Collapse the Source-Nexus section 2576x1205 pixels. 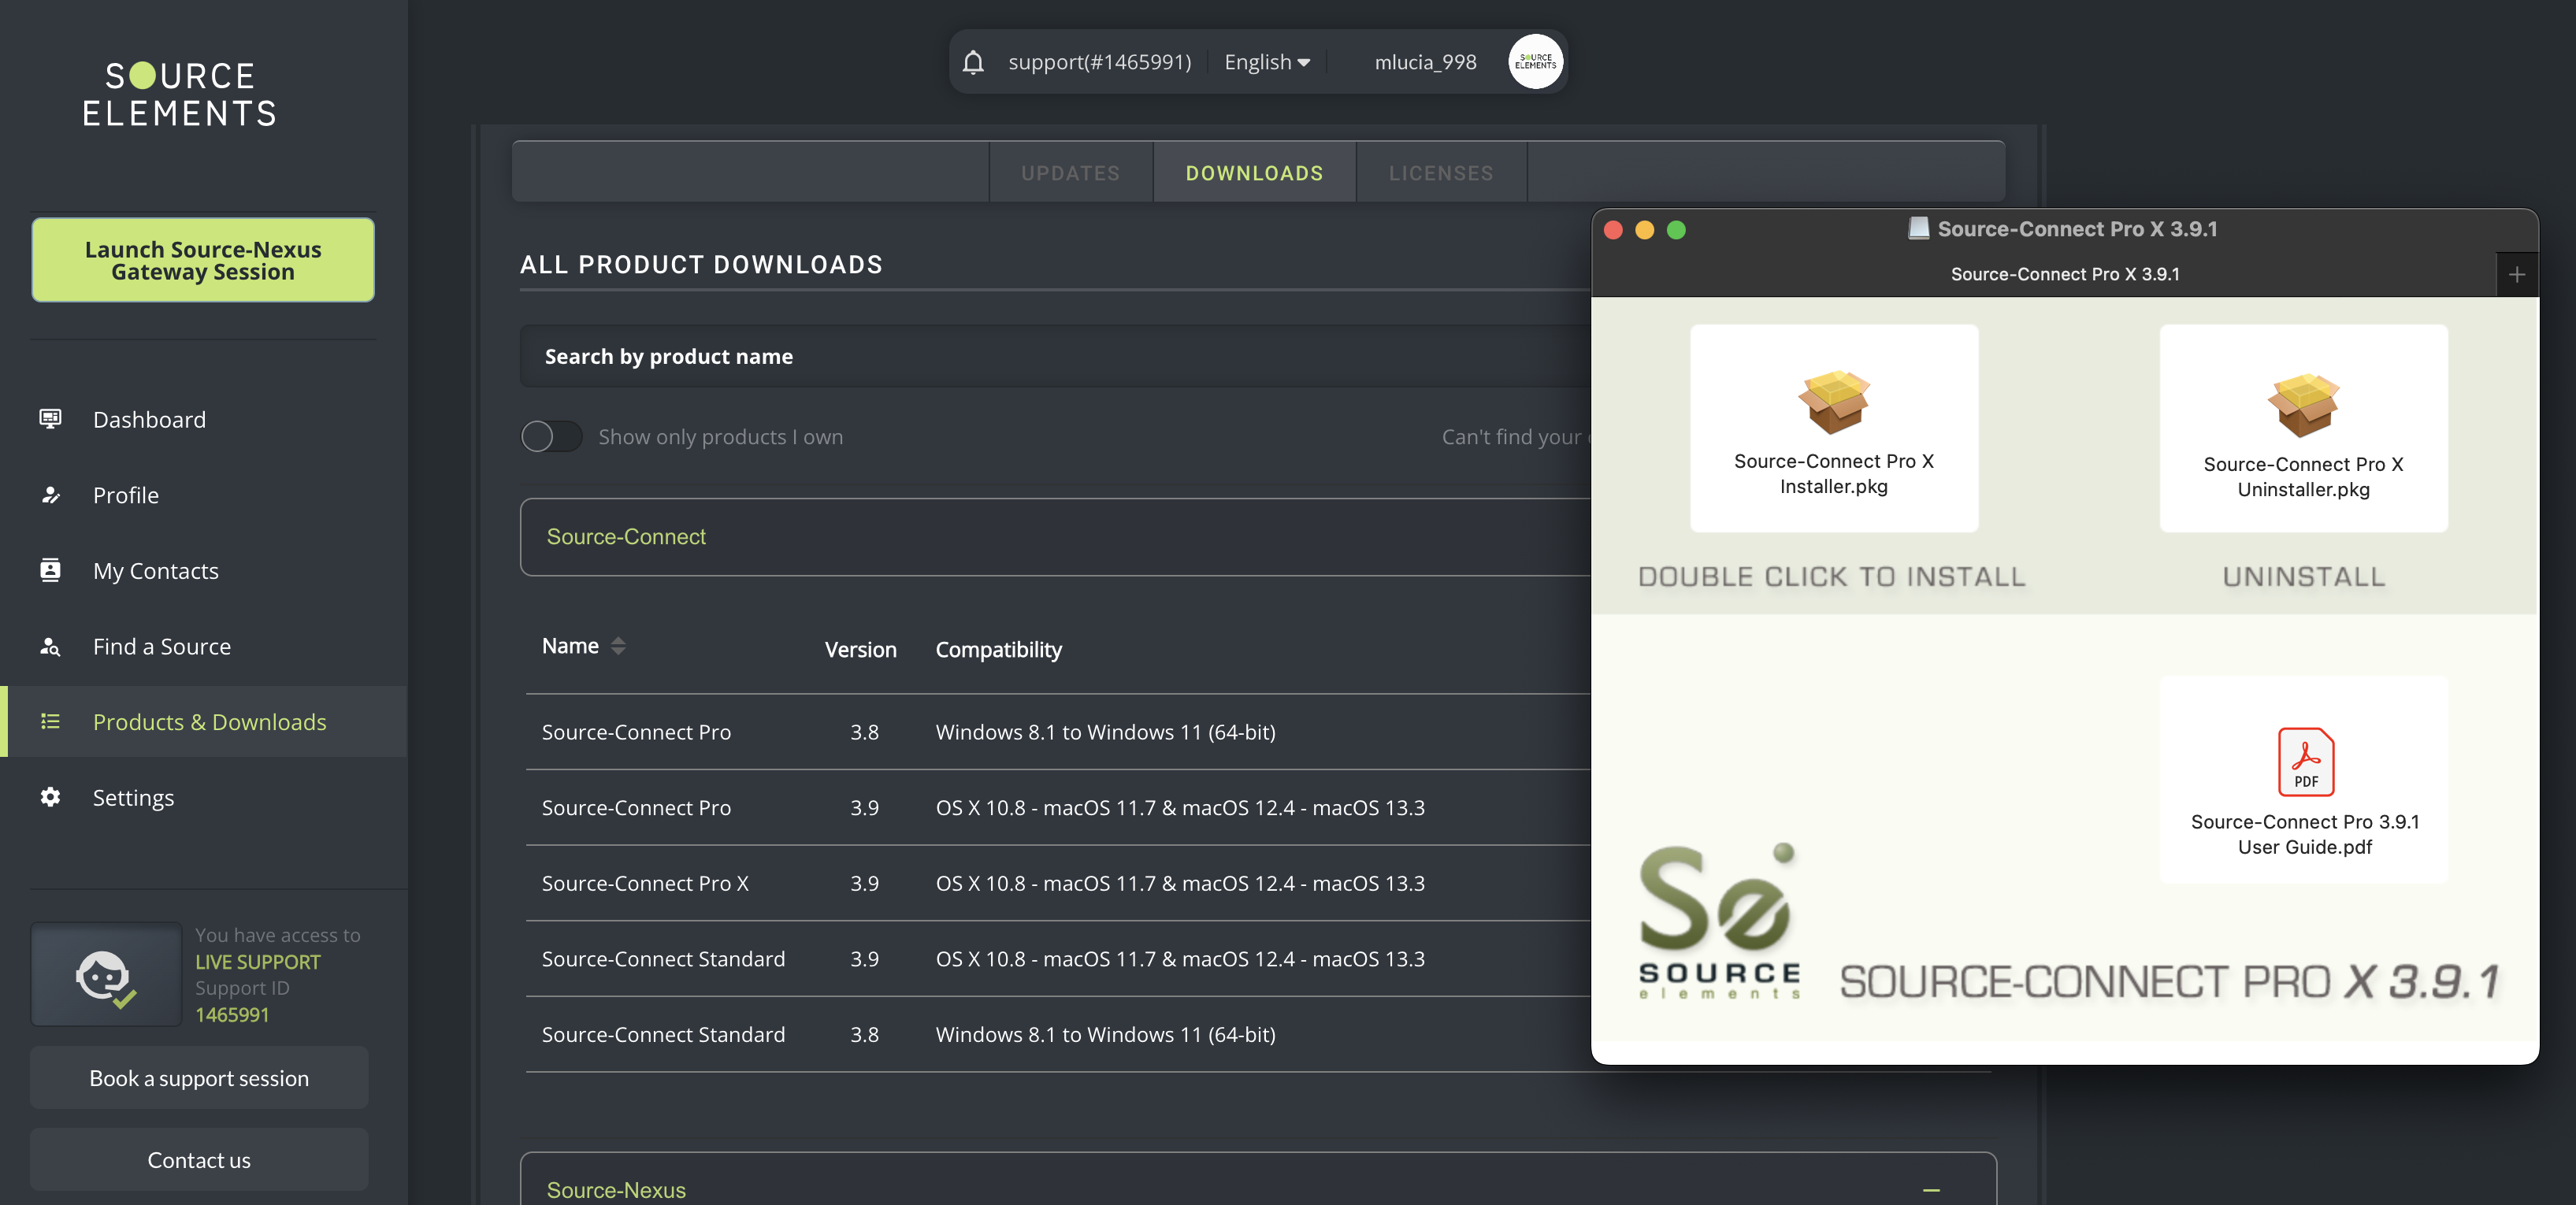1930,1189
